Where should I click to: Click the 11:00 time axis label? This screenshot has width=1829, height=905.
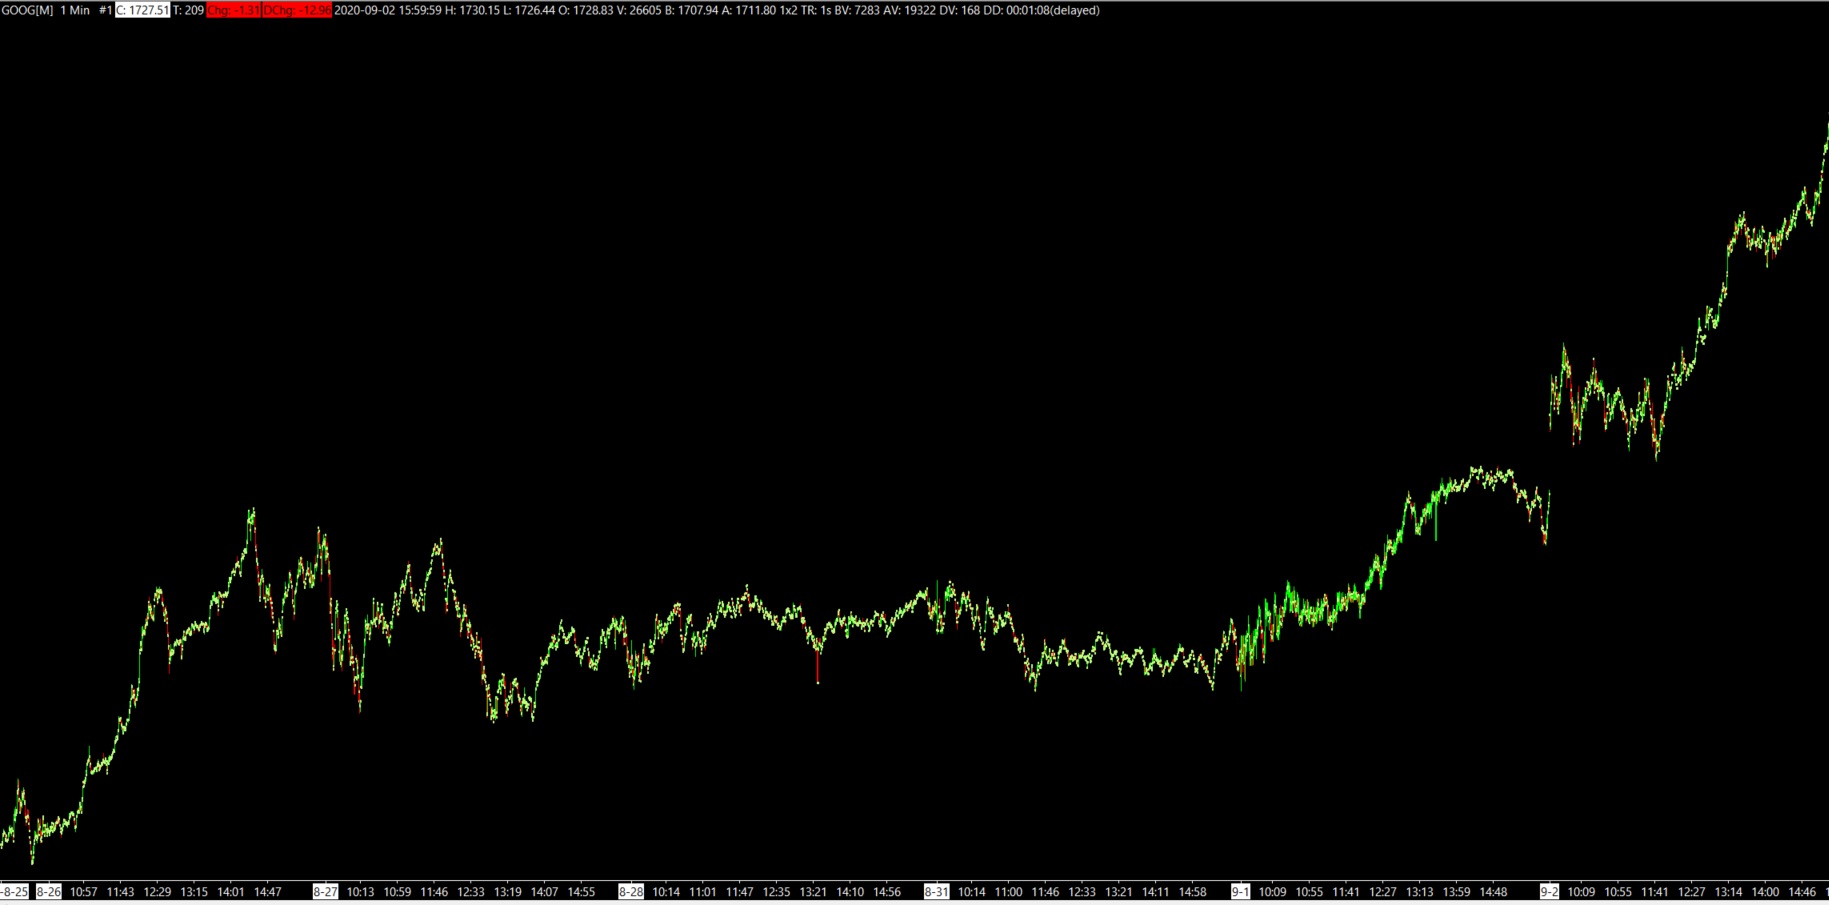1008,892
